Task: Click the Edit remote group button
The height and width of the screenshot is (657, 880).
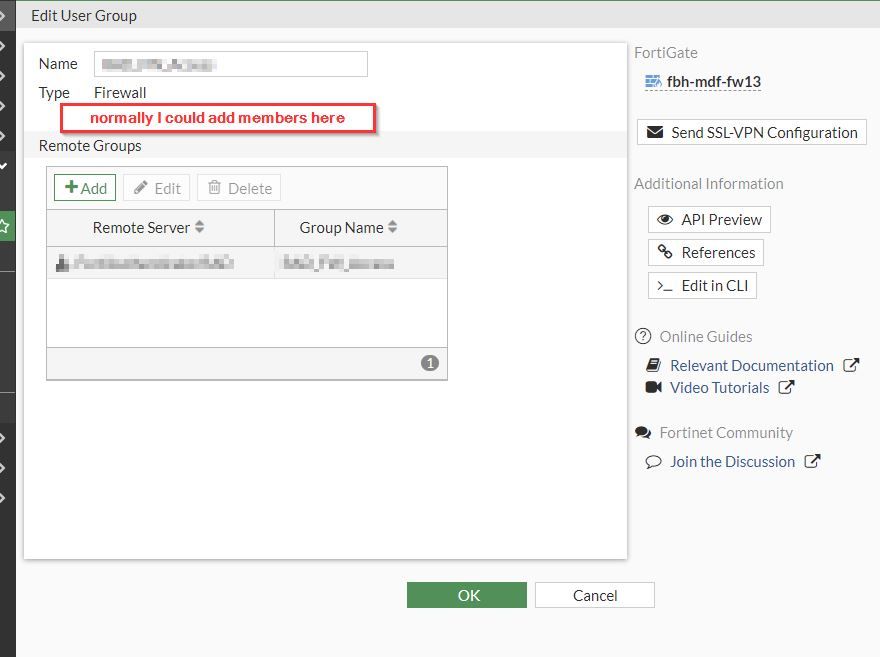Action: click(157, 188)
